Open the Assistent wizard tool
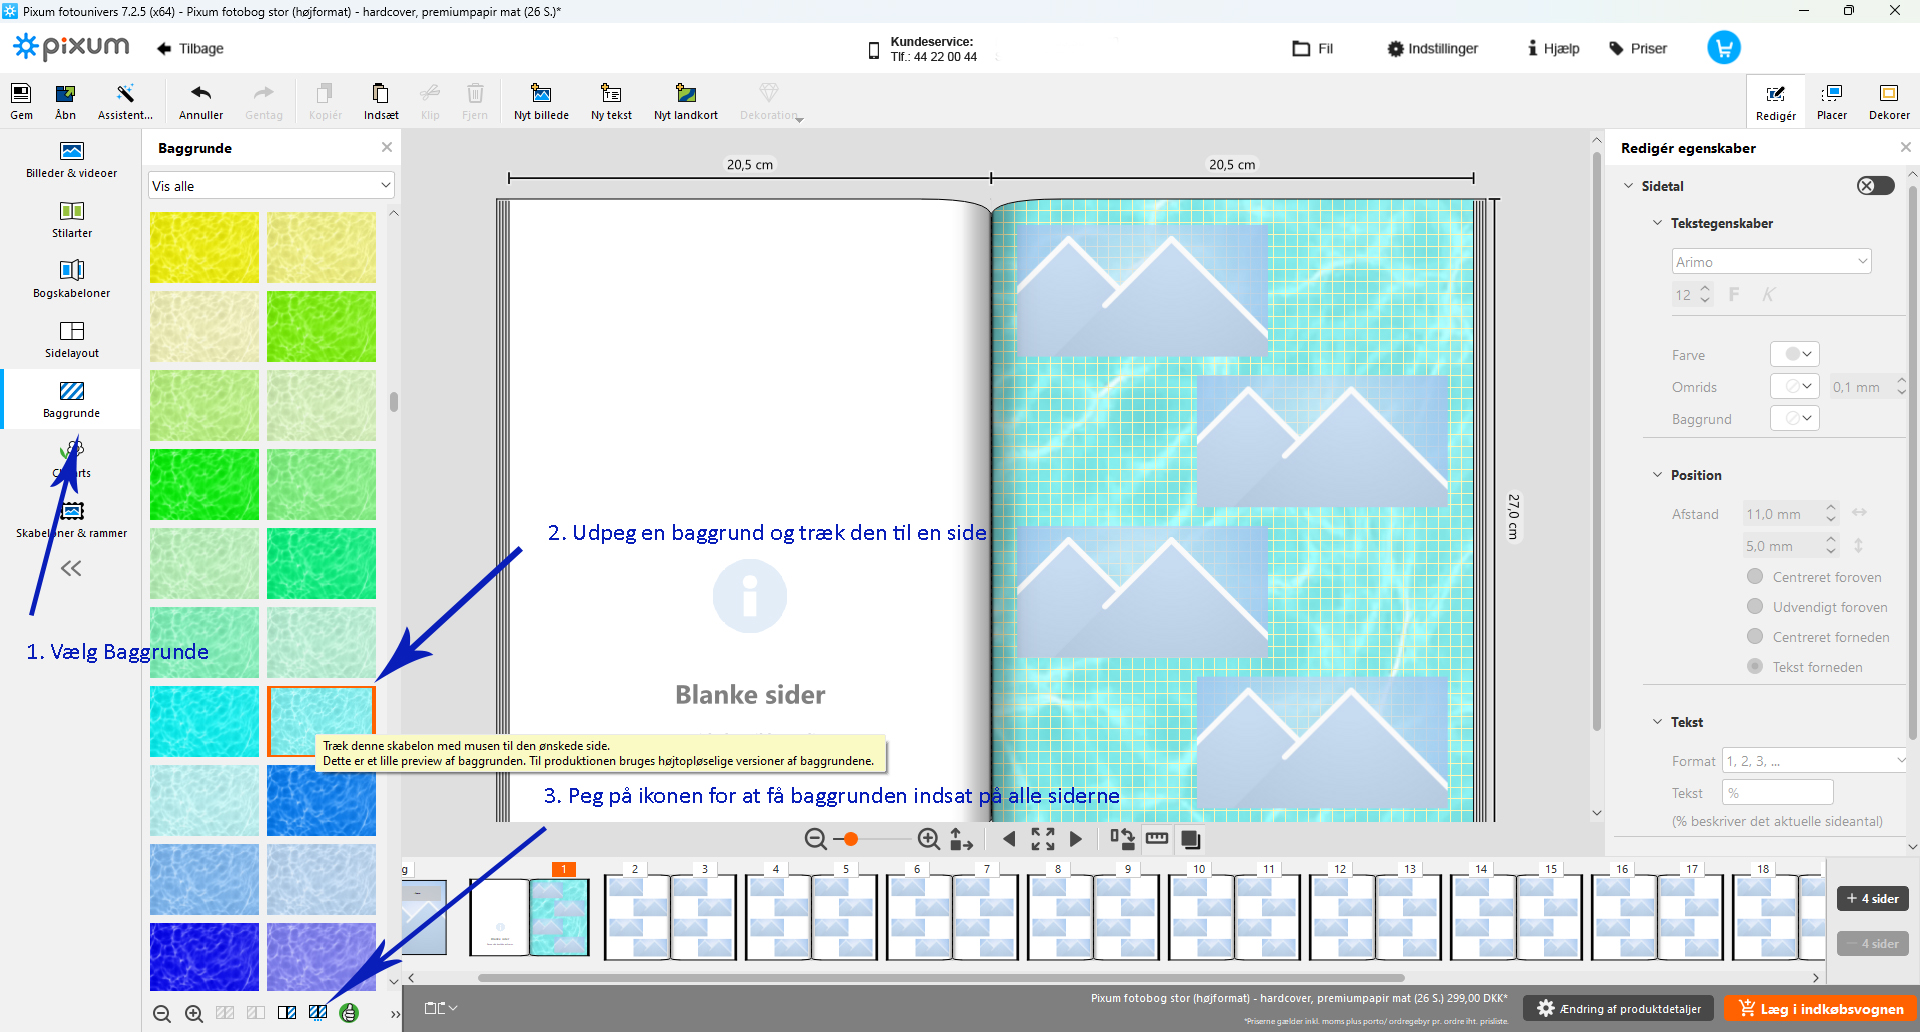Screen dimensions: 1920x1032 point(125,101)
